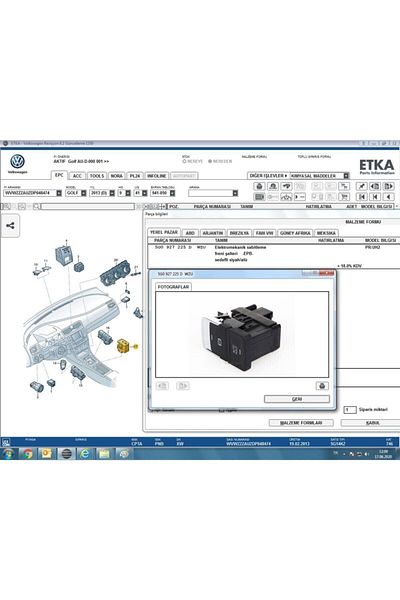Select the GÜNEY AFRIKA tab
The height and width of the screenshot is (600, 400).
pos(295,233)
